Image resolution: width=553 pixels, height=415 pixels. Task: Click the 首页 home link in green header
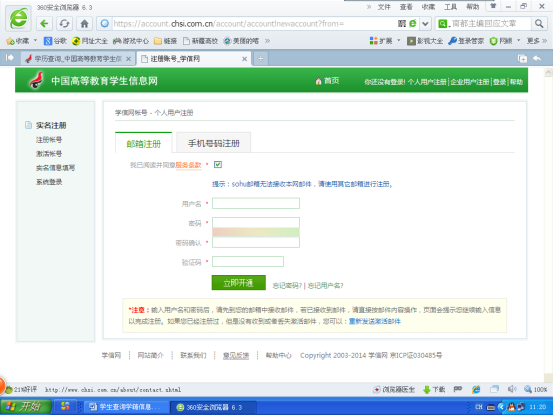tap(327, 81)
